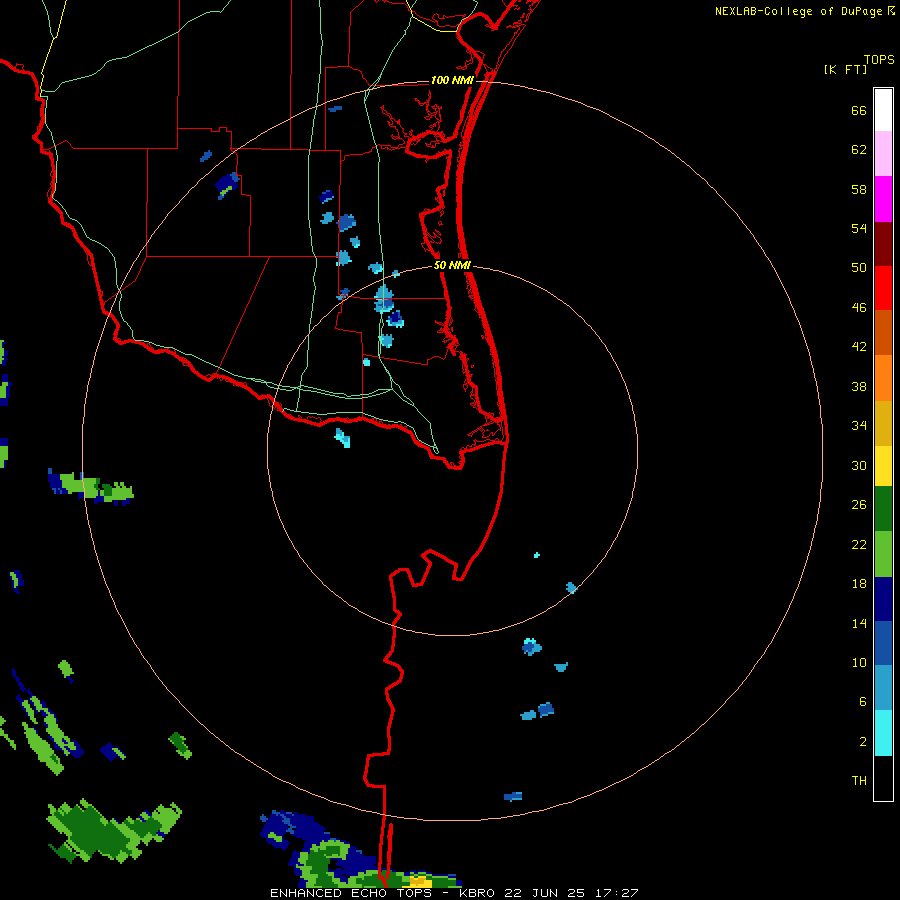Pick the dark orange legend swatch
Image resolution: width=900 pixels, height=900 pixels.
883,332
